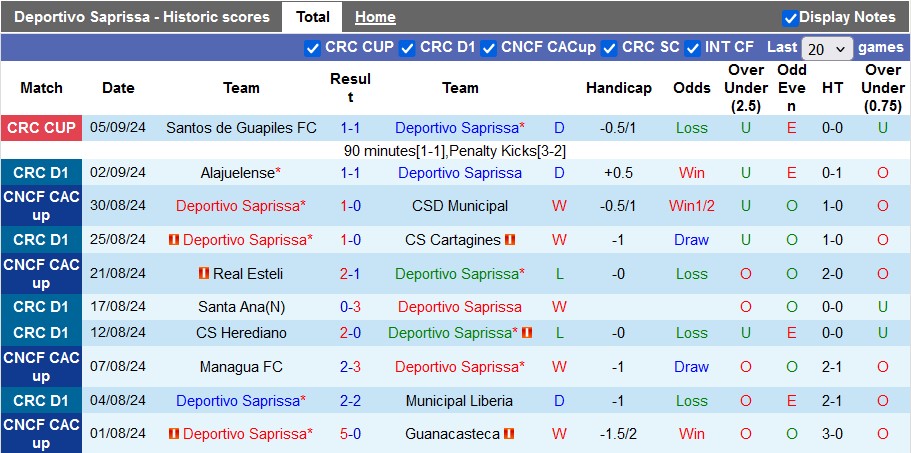The image size is (911, 453).
Task: Toggle the CNCF CACup filter checkbox
Action: click(488, 47)
